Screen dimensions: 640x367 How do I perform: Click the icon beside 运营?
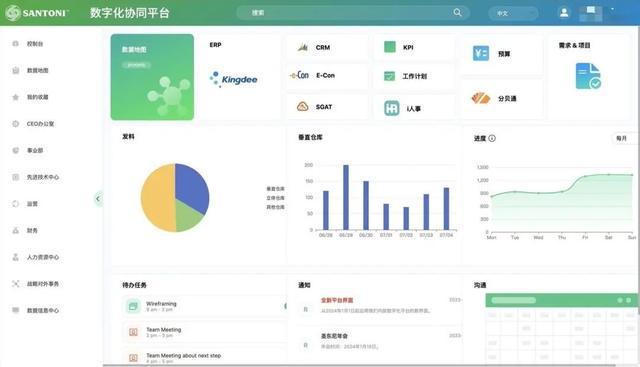point(16,204)
